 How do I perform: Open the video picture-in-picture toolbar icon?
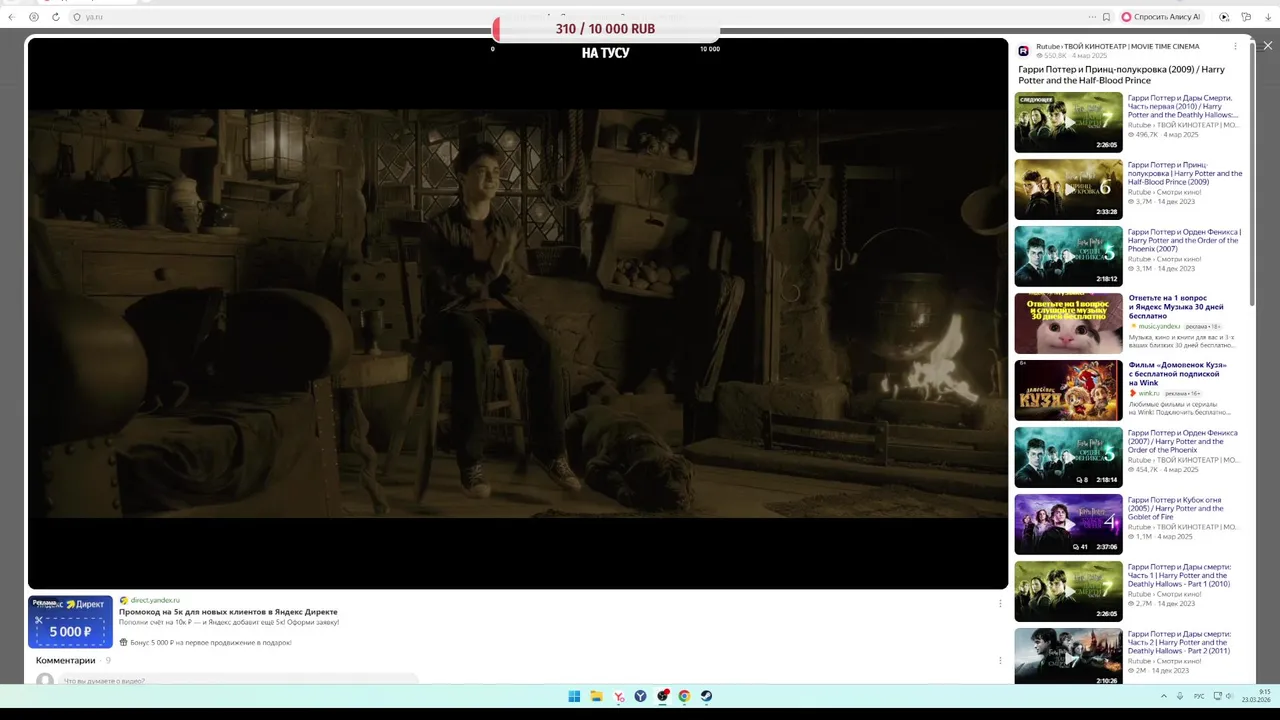pos(1224,17)
